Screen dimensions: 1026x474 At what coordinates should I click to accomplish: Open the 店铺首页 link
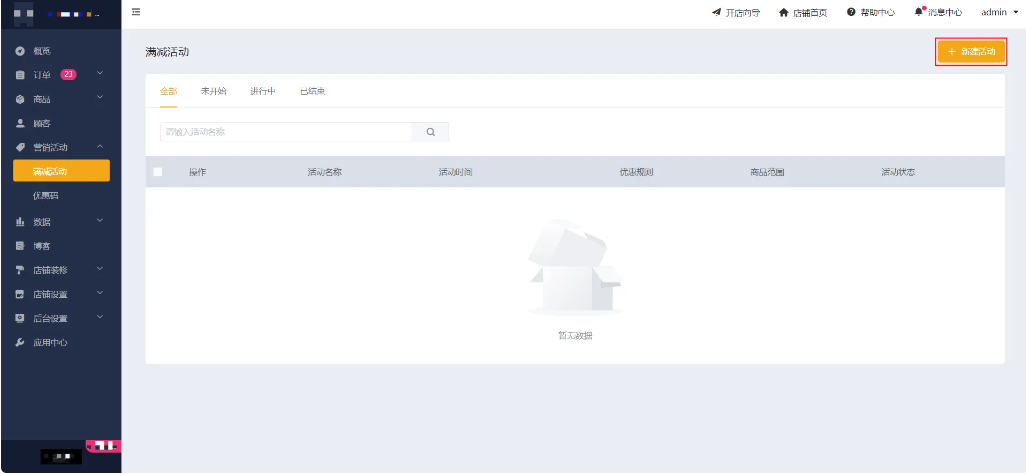[810, 12]
